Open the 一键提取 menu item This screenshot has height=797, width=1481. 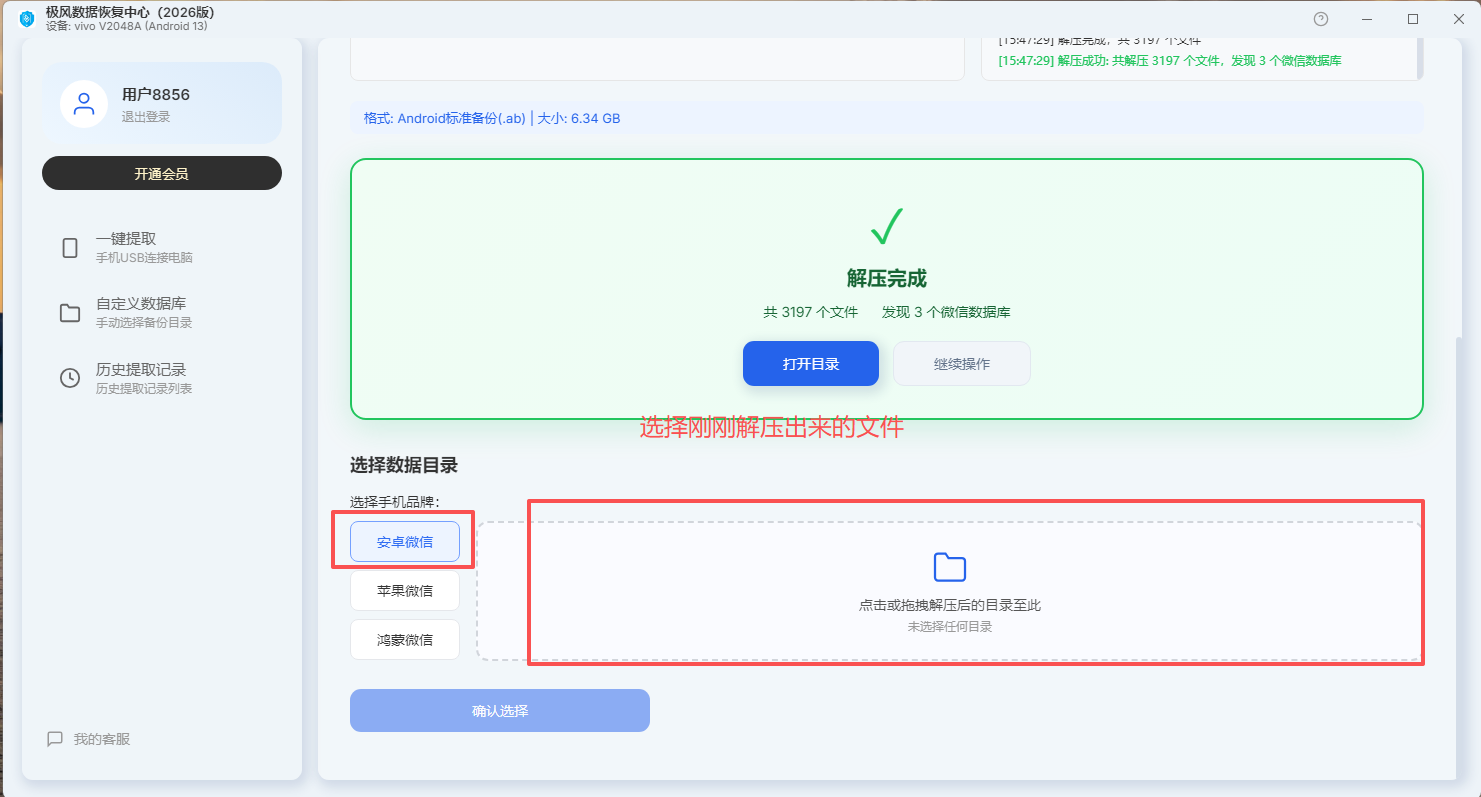(x=162, y=248)
